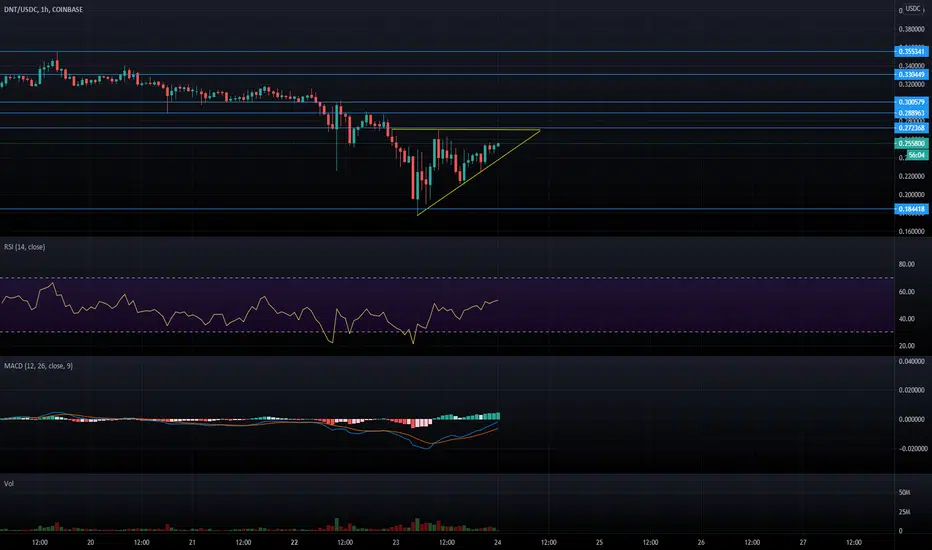
Task: Click the 56:04 bar countdown label
Action: [x=916, y=155]
